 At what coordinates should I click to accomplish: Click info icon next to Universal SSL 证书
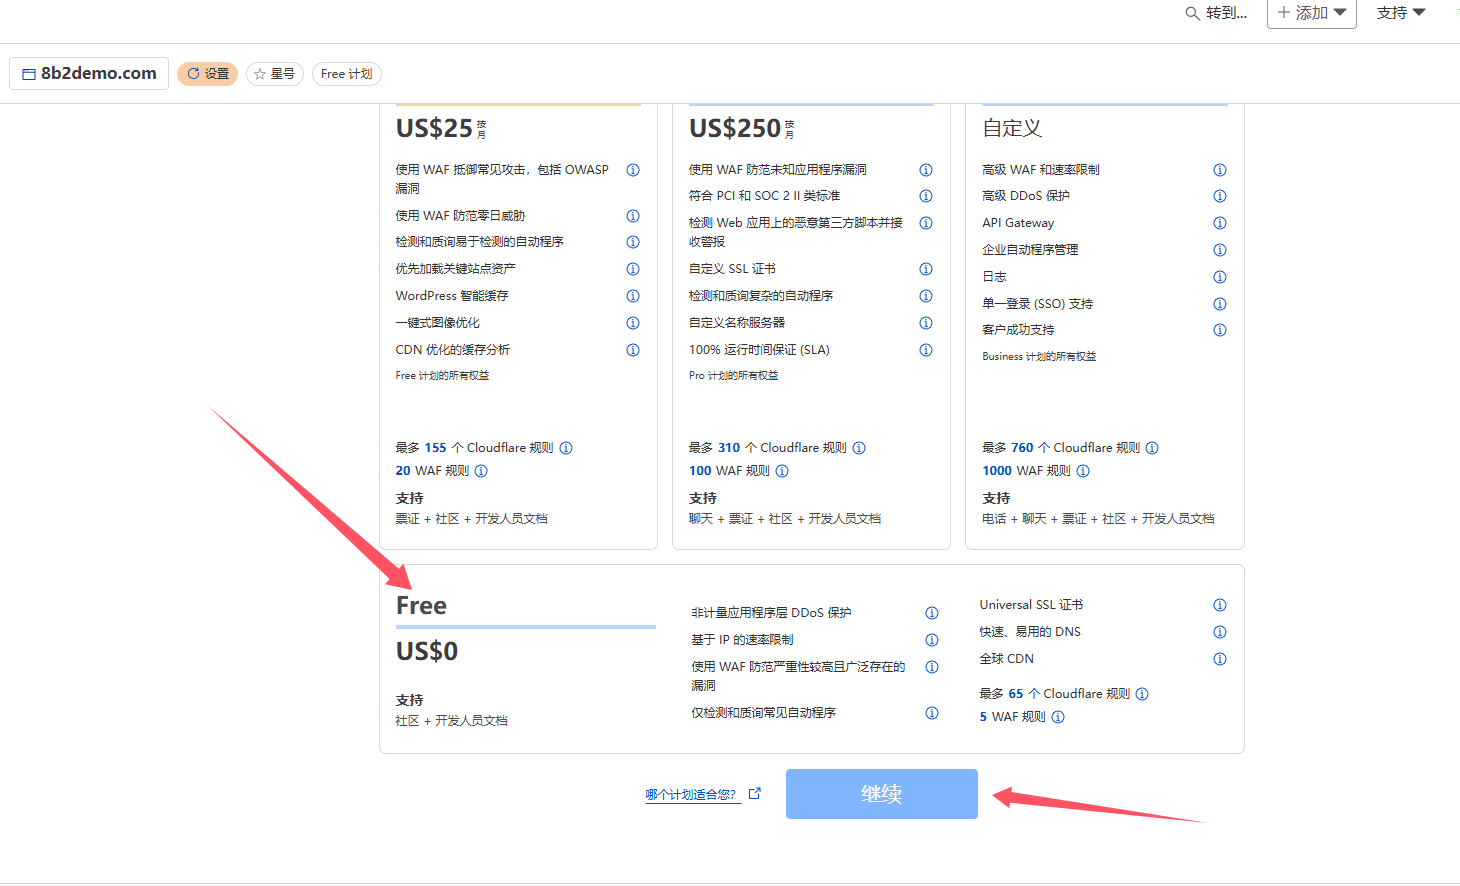coord(1220,605)
